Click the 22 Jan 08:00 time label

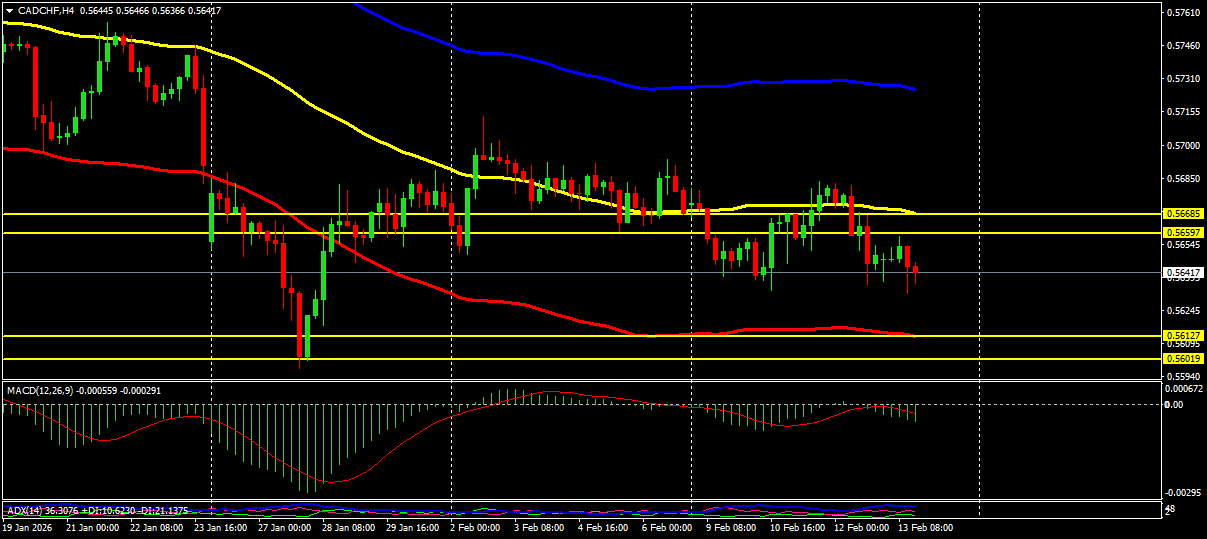click(x=156, y=527)
